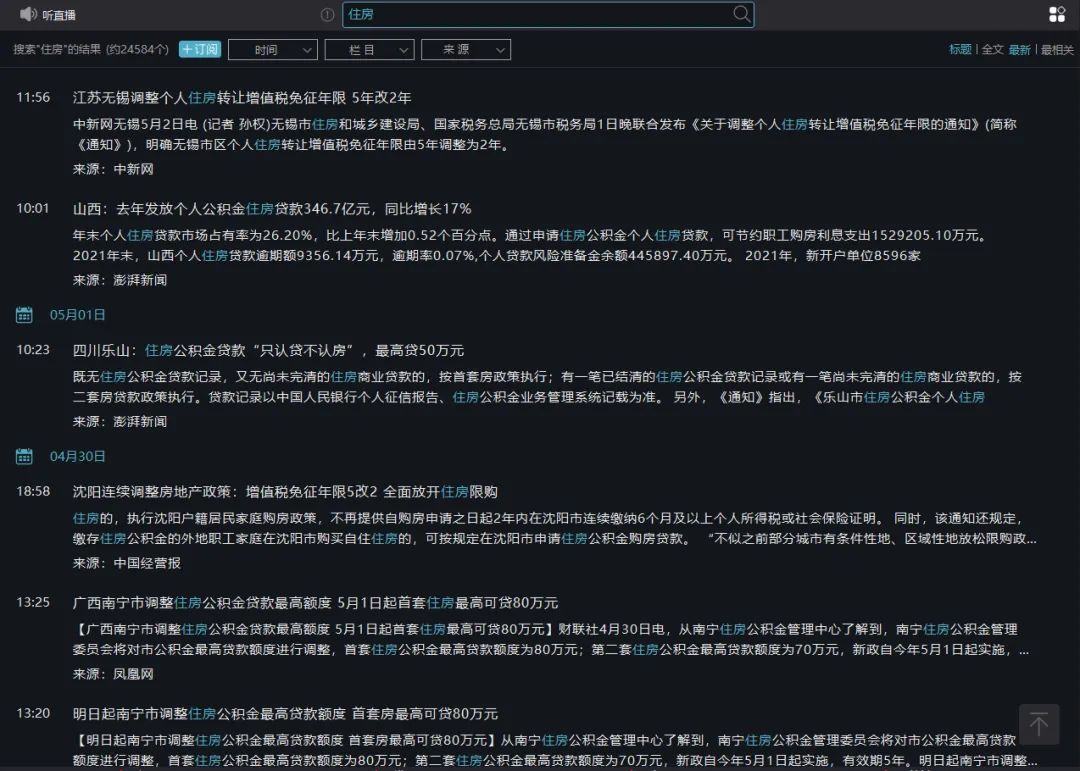Click the 乐山 summary starting 既无住房公积金贷款记录

point(548,387)
